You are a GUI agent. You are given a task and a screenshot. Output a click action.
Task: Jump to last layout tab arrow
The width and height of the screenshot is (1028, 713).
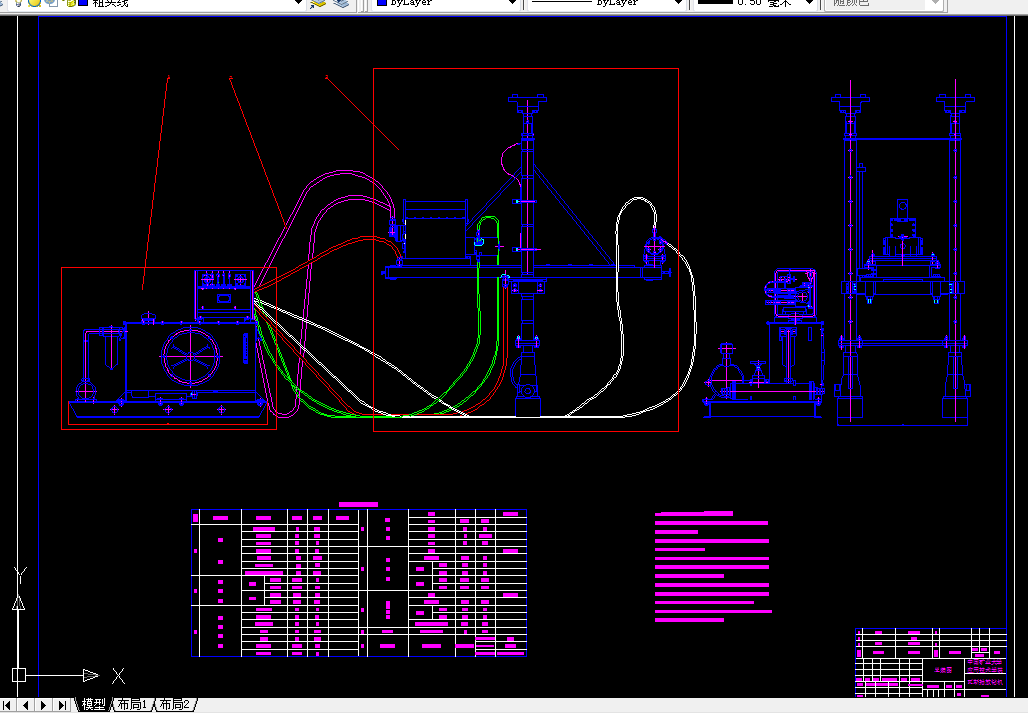click(x=62, y=705)
